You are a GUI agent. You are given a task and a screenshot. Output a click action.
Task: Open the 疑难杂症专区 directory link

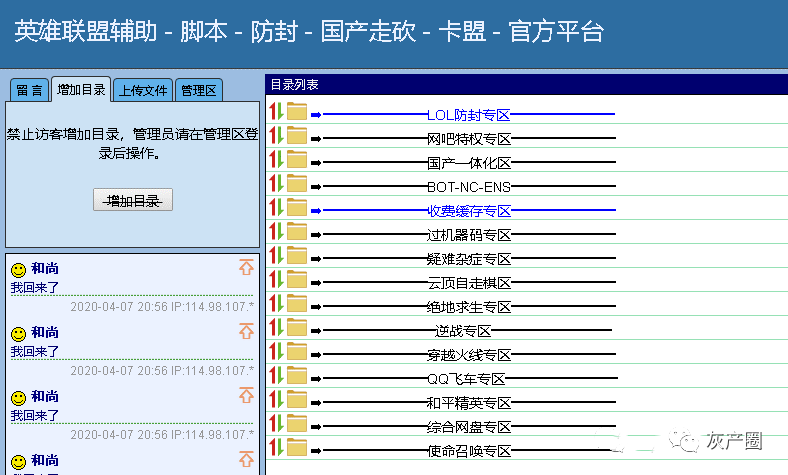(468, 259)
